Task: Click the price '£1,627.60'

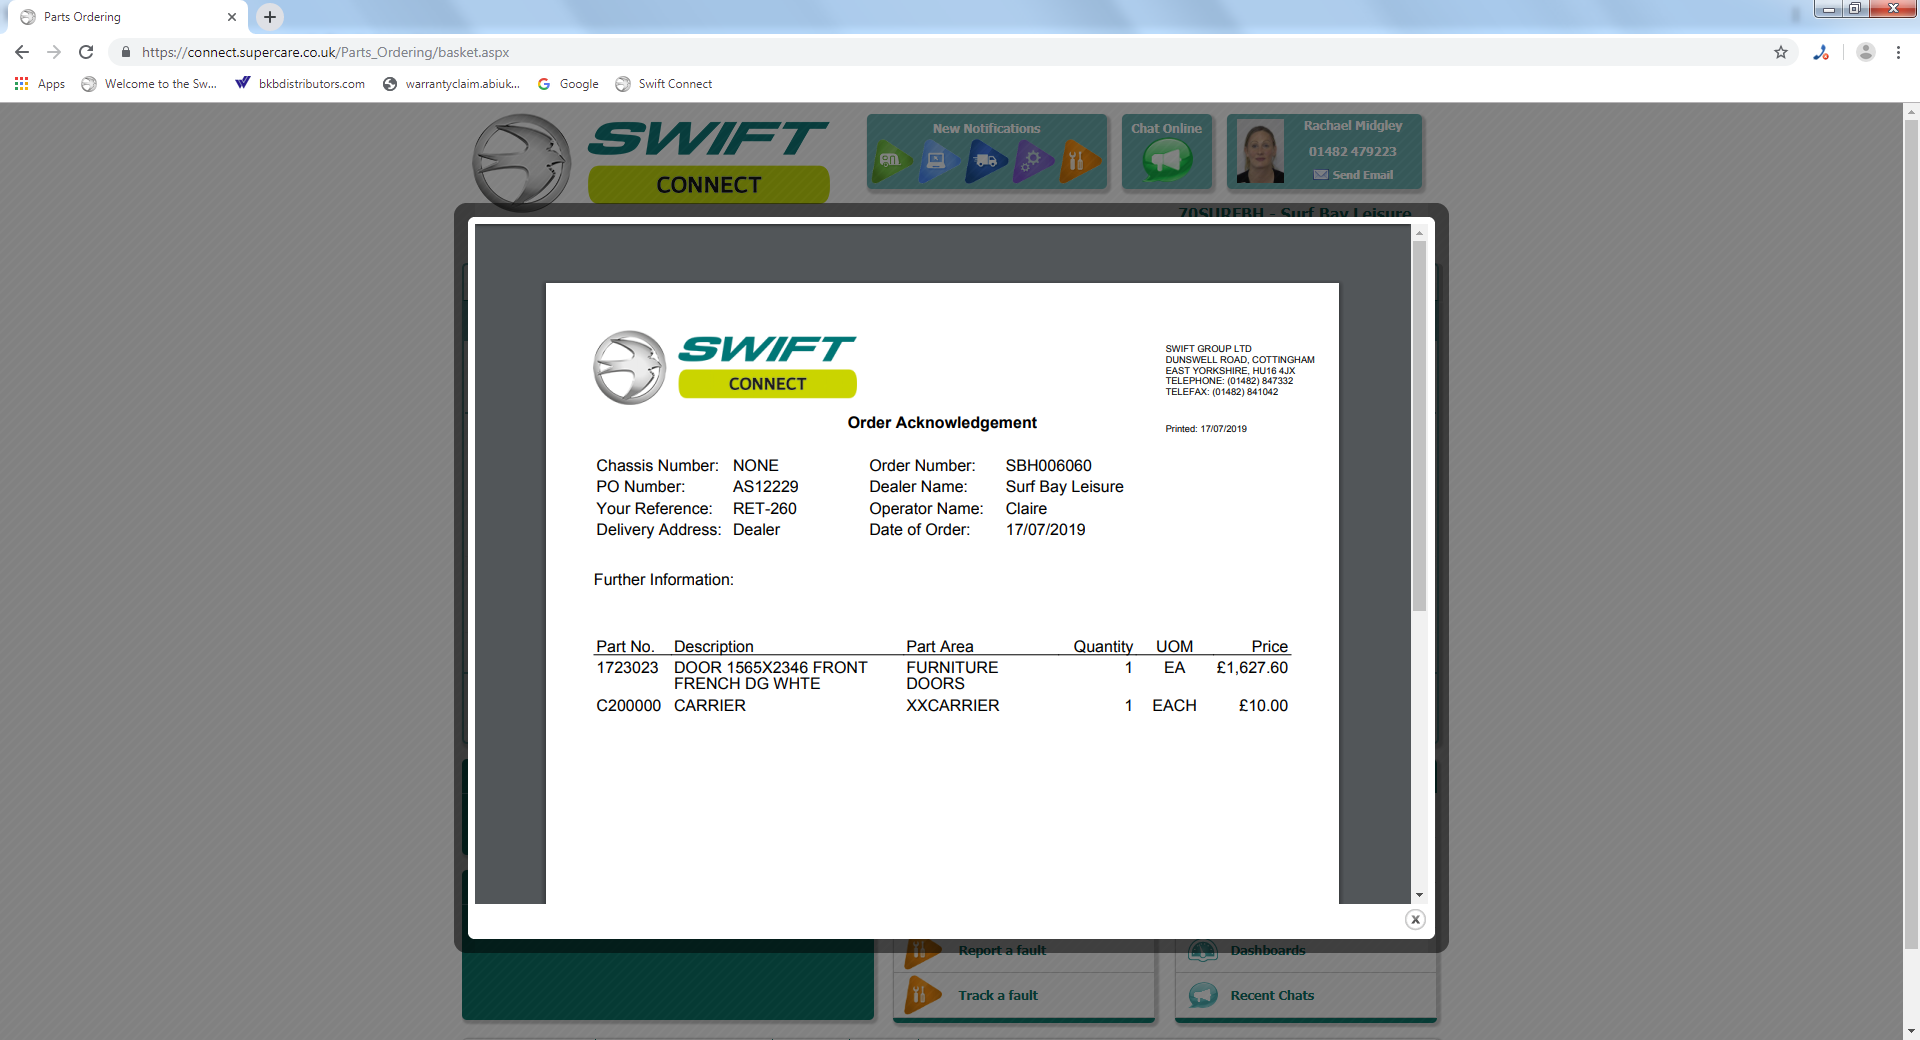Action: coord(1252,668)
